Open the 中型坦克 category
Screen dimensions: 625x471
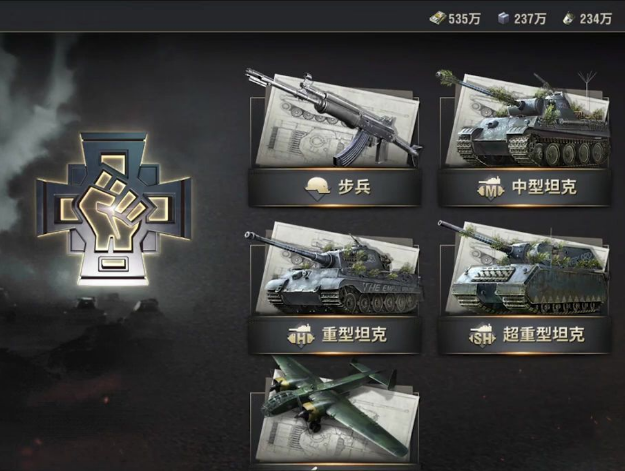click(525, 187)
